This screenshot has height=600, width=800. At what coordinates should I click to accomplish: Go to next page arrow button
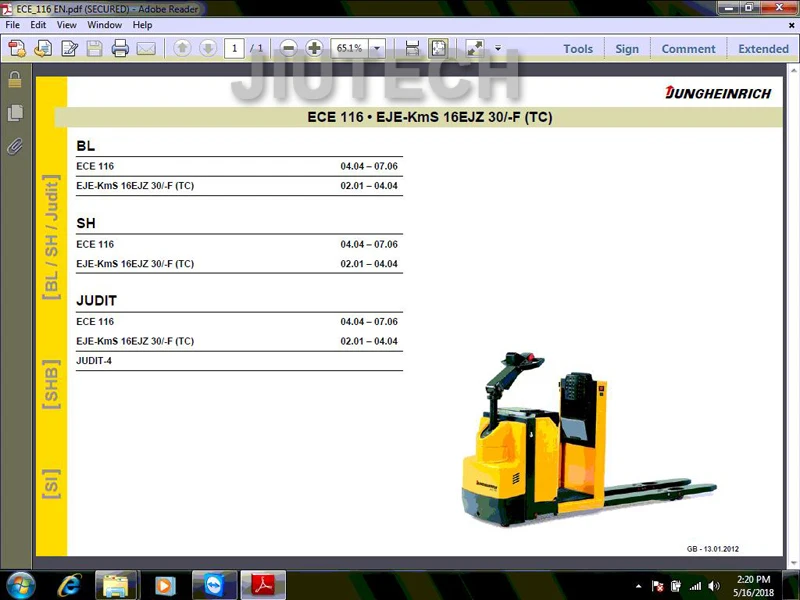208,48
